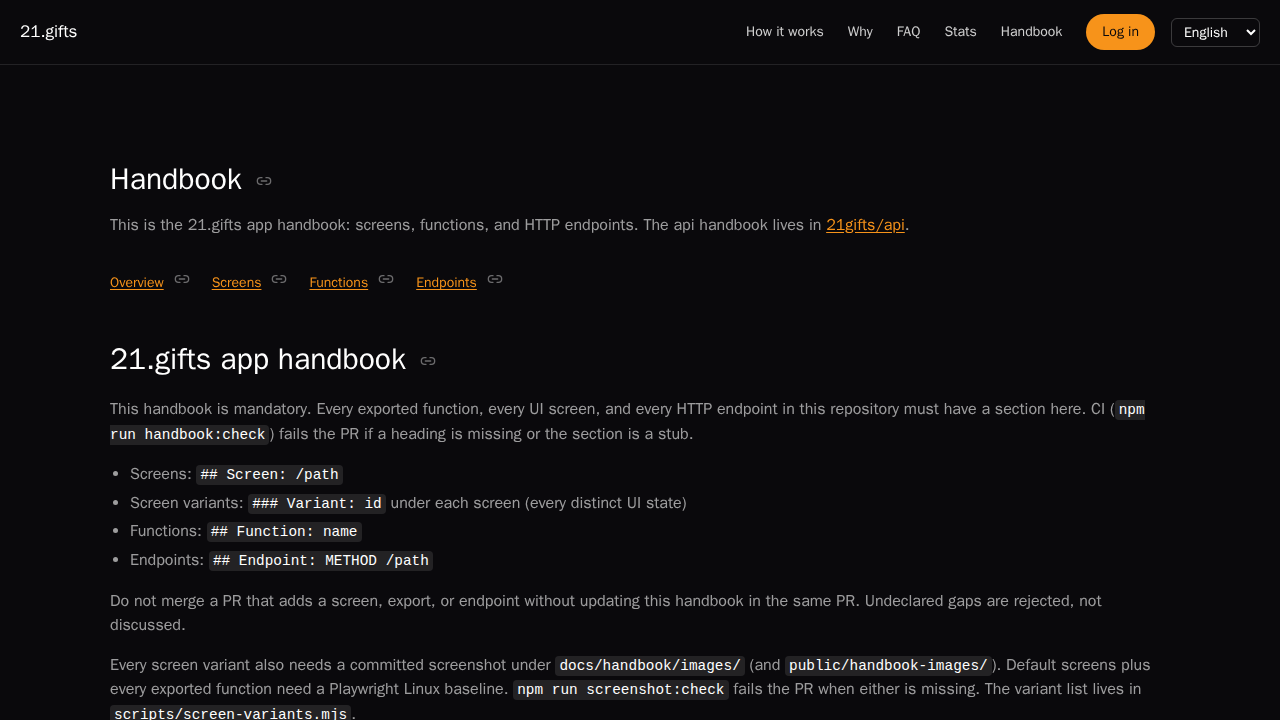
Task: Click anchor link icon next to Screens
Action: (x=279, y=279)
